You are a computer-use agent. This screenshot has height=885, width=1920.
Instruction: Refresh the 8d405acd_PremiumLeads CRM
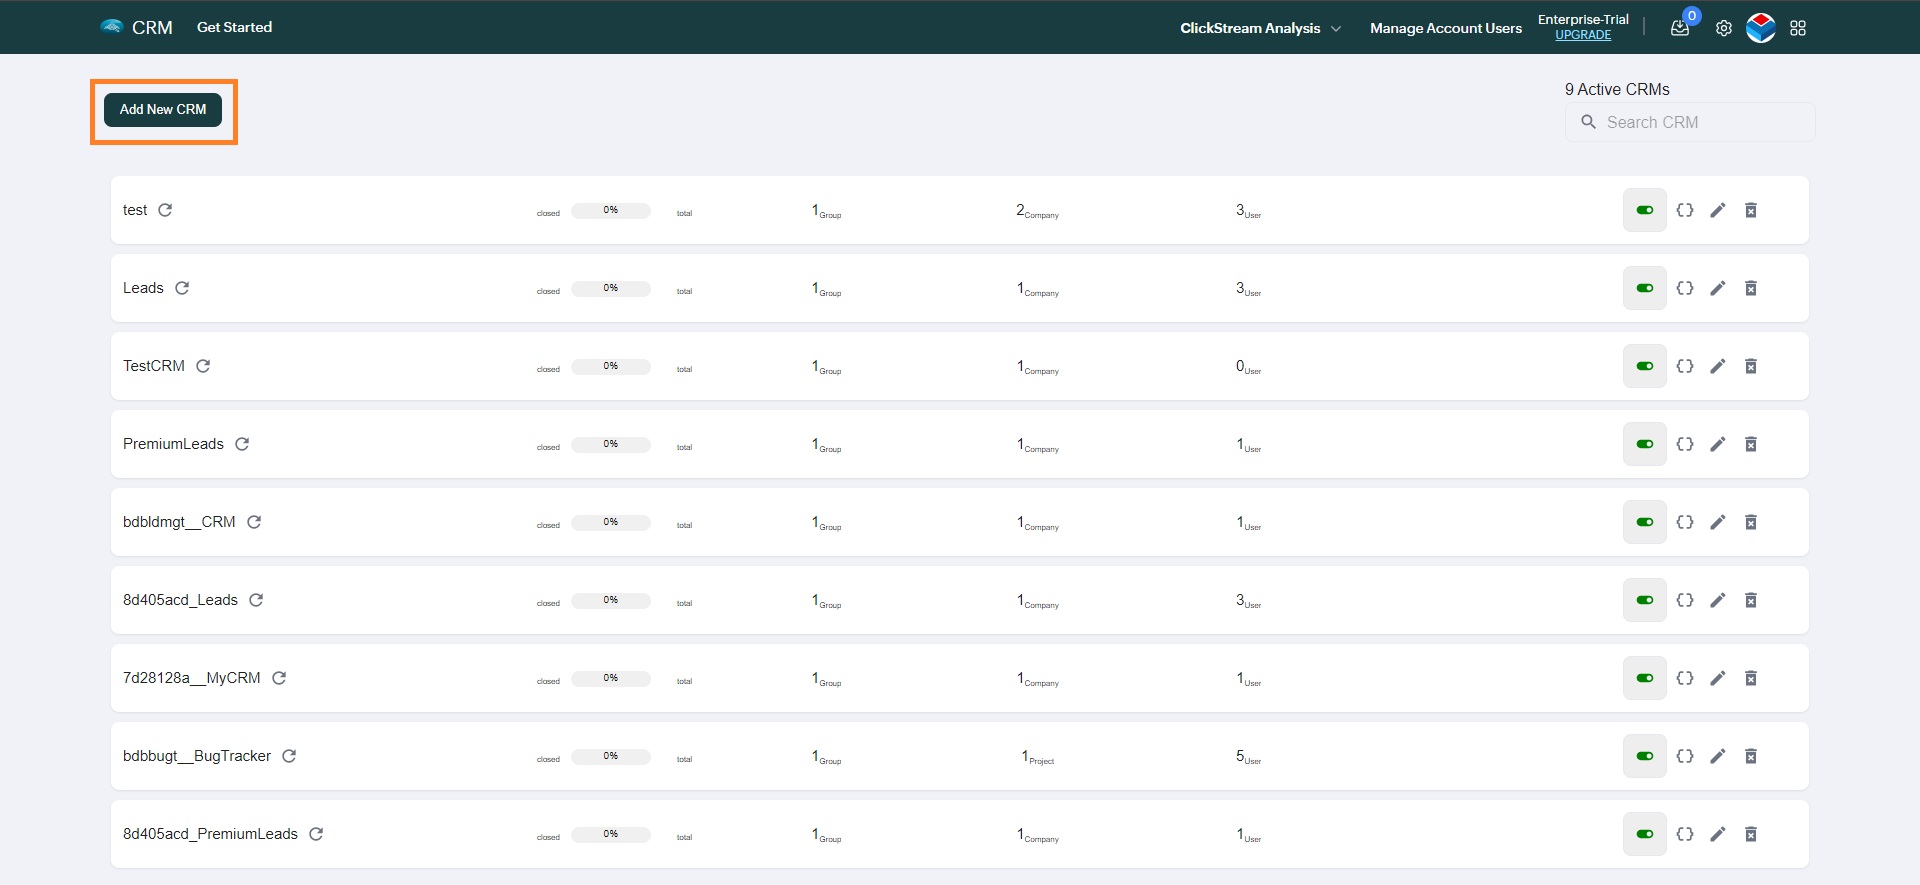point(316,834)
